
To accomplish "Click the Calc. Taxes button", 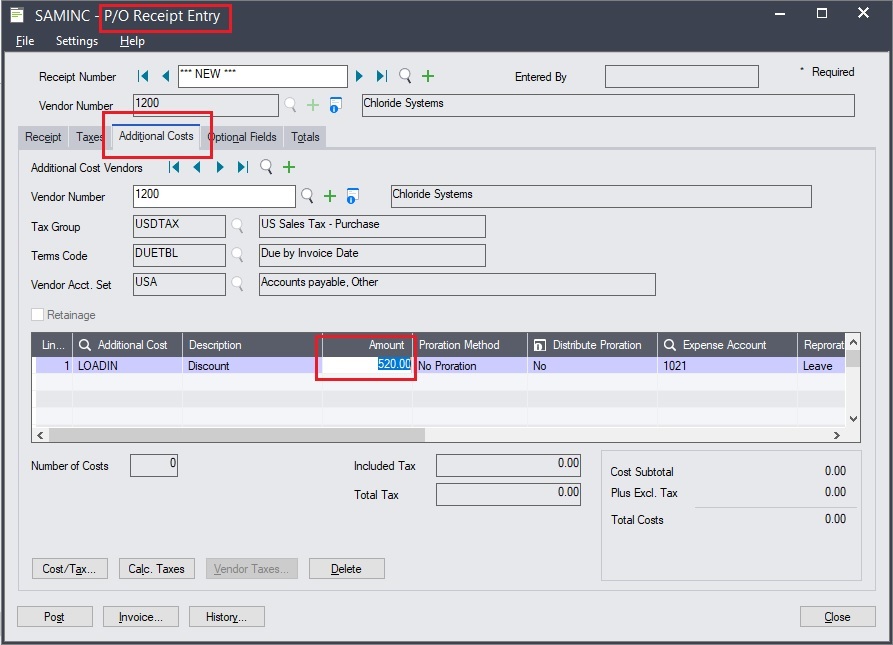I will (157, 569).
